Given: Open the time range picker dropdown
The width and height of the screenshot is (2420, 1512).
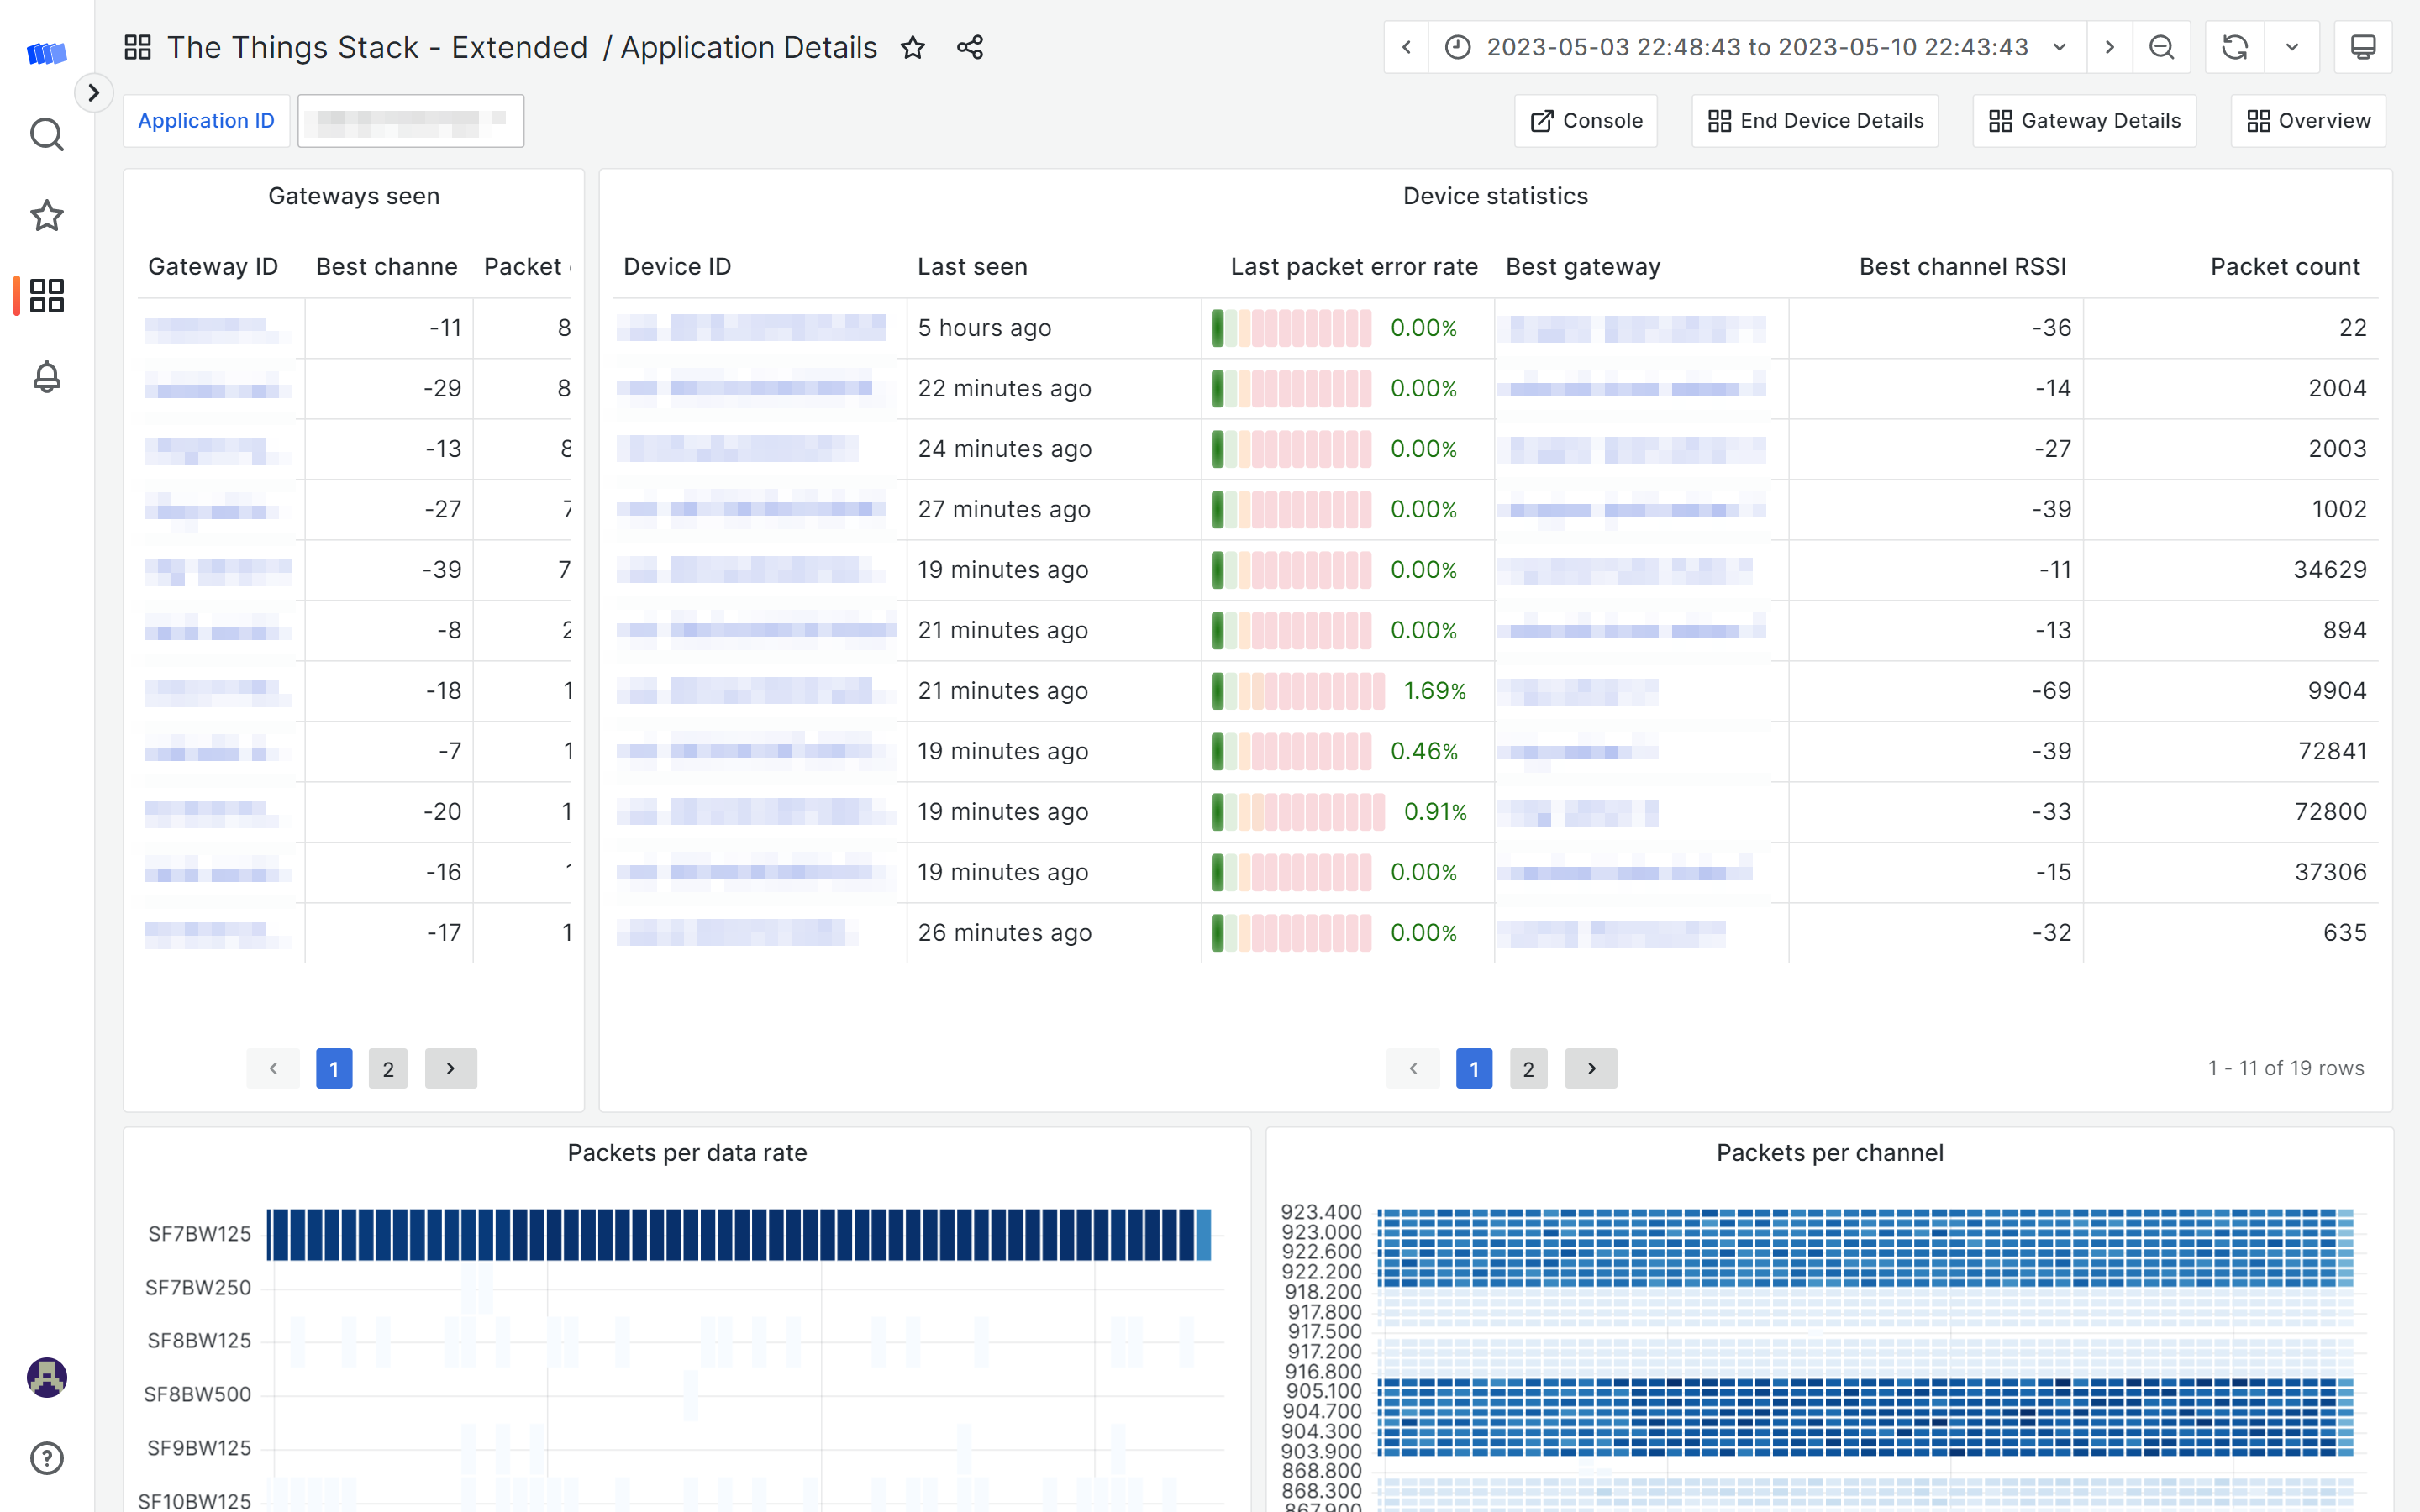Looking at the screenshot, I should point(1757,47).
